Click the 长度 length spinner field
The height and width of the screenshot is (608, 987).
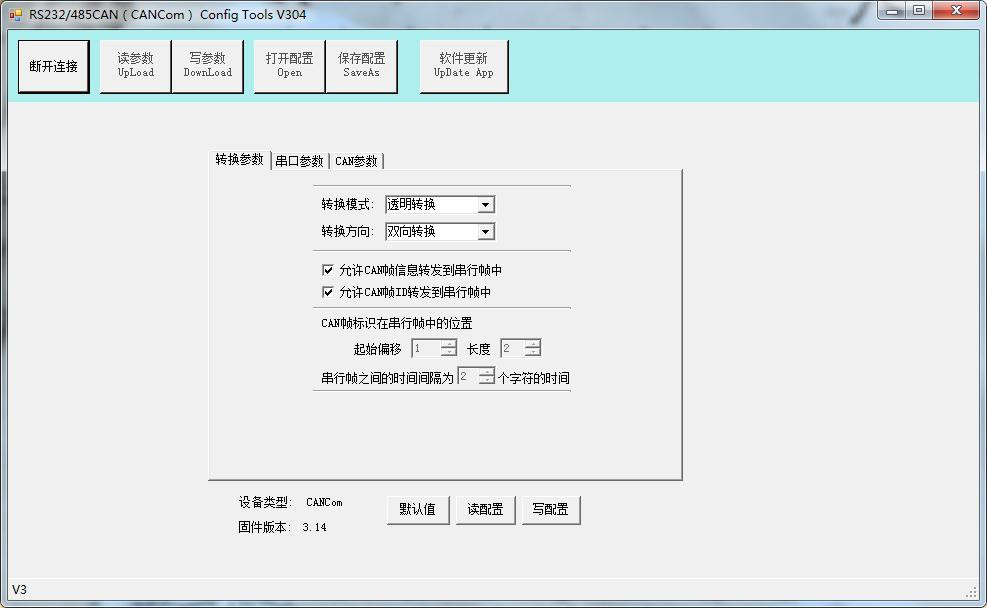coord(513,349)
